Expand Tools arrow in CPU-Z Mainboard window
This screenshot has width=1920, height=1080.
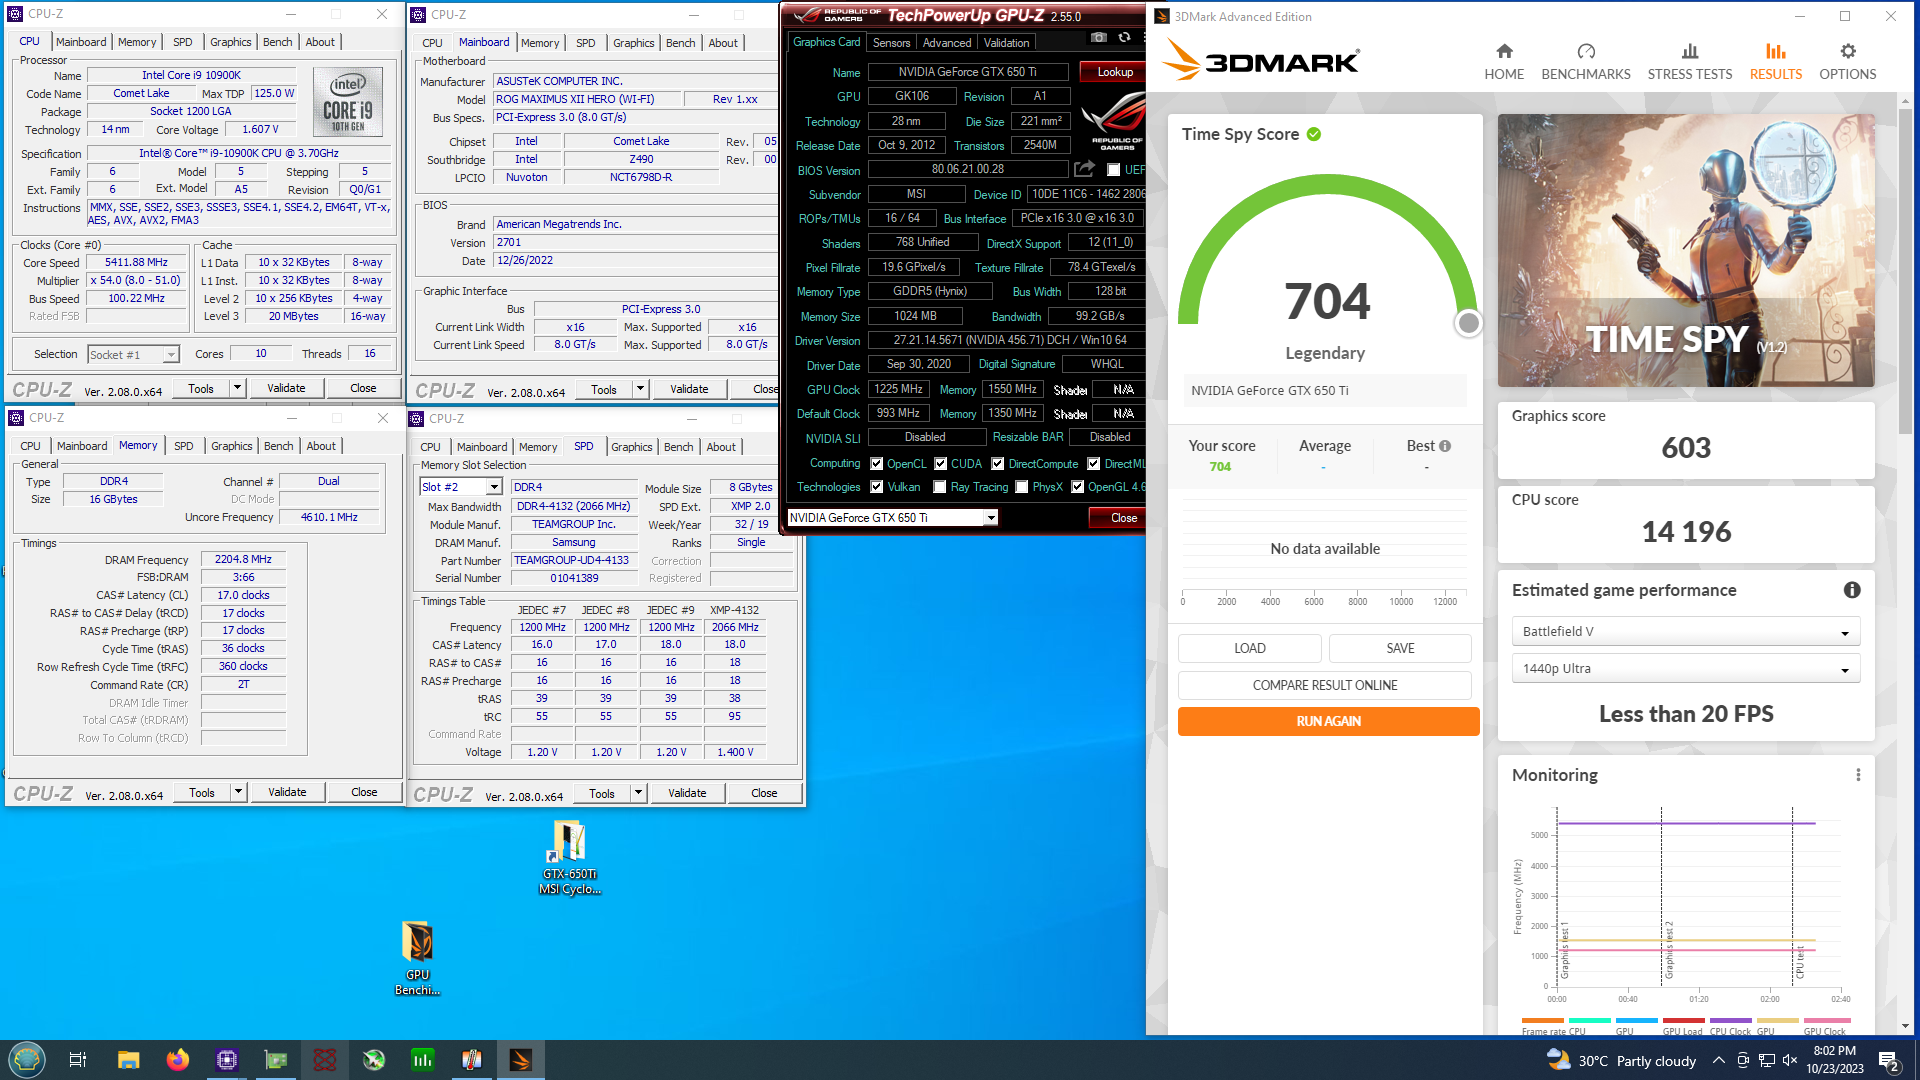tap(640, 389)
